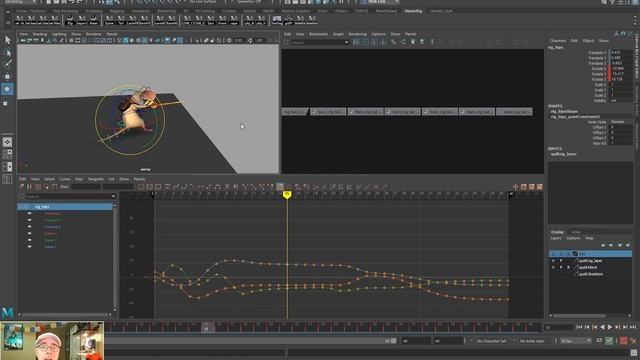Choose the Lasso select tool
The width and height of the screenshot is (640, 360).
pyautogui.click(x=7, y=52)
